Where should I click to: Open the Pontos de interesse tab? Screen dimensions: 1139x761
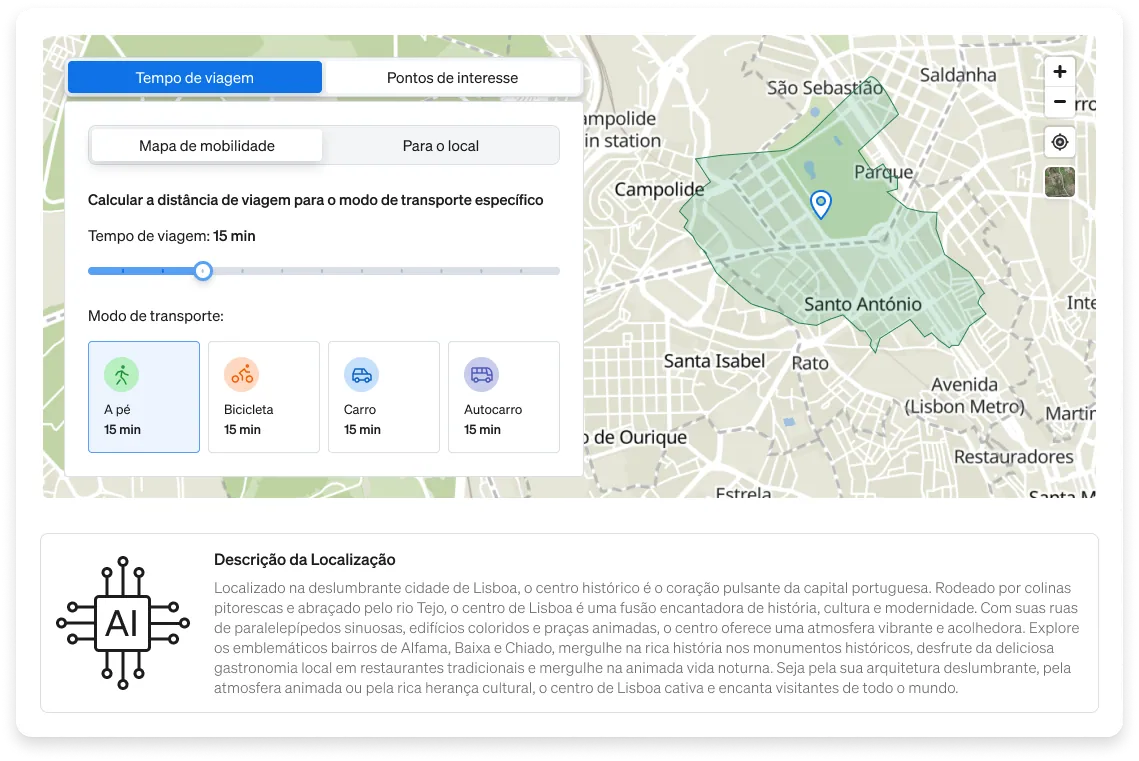(x=453, y=78)
